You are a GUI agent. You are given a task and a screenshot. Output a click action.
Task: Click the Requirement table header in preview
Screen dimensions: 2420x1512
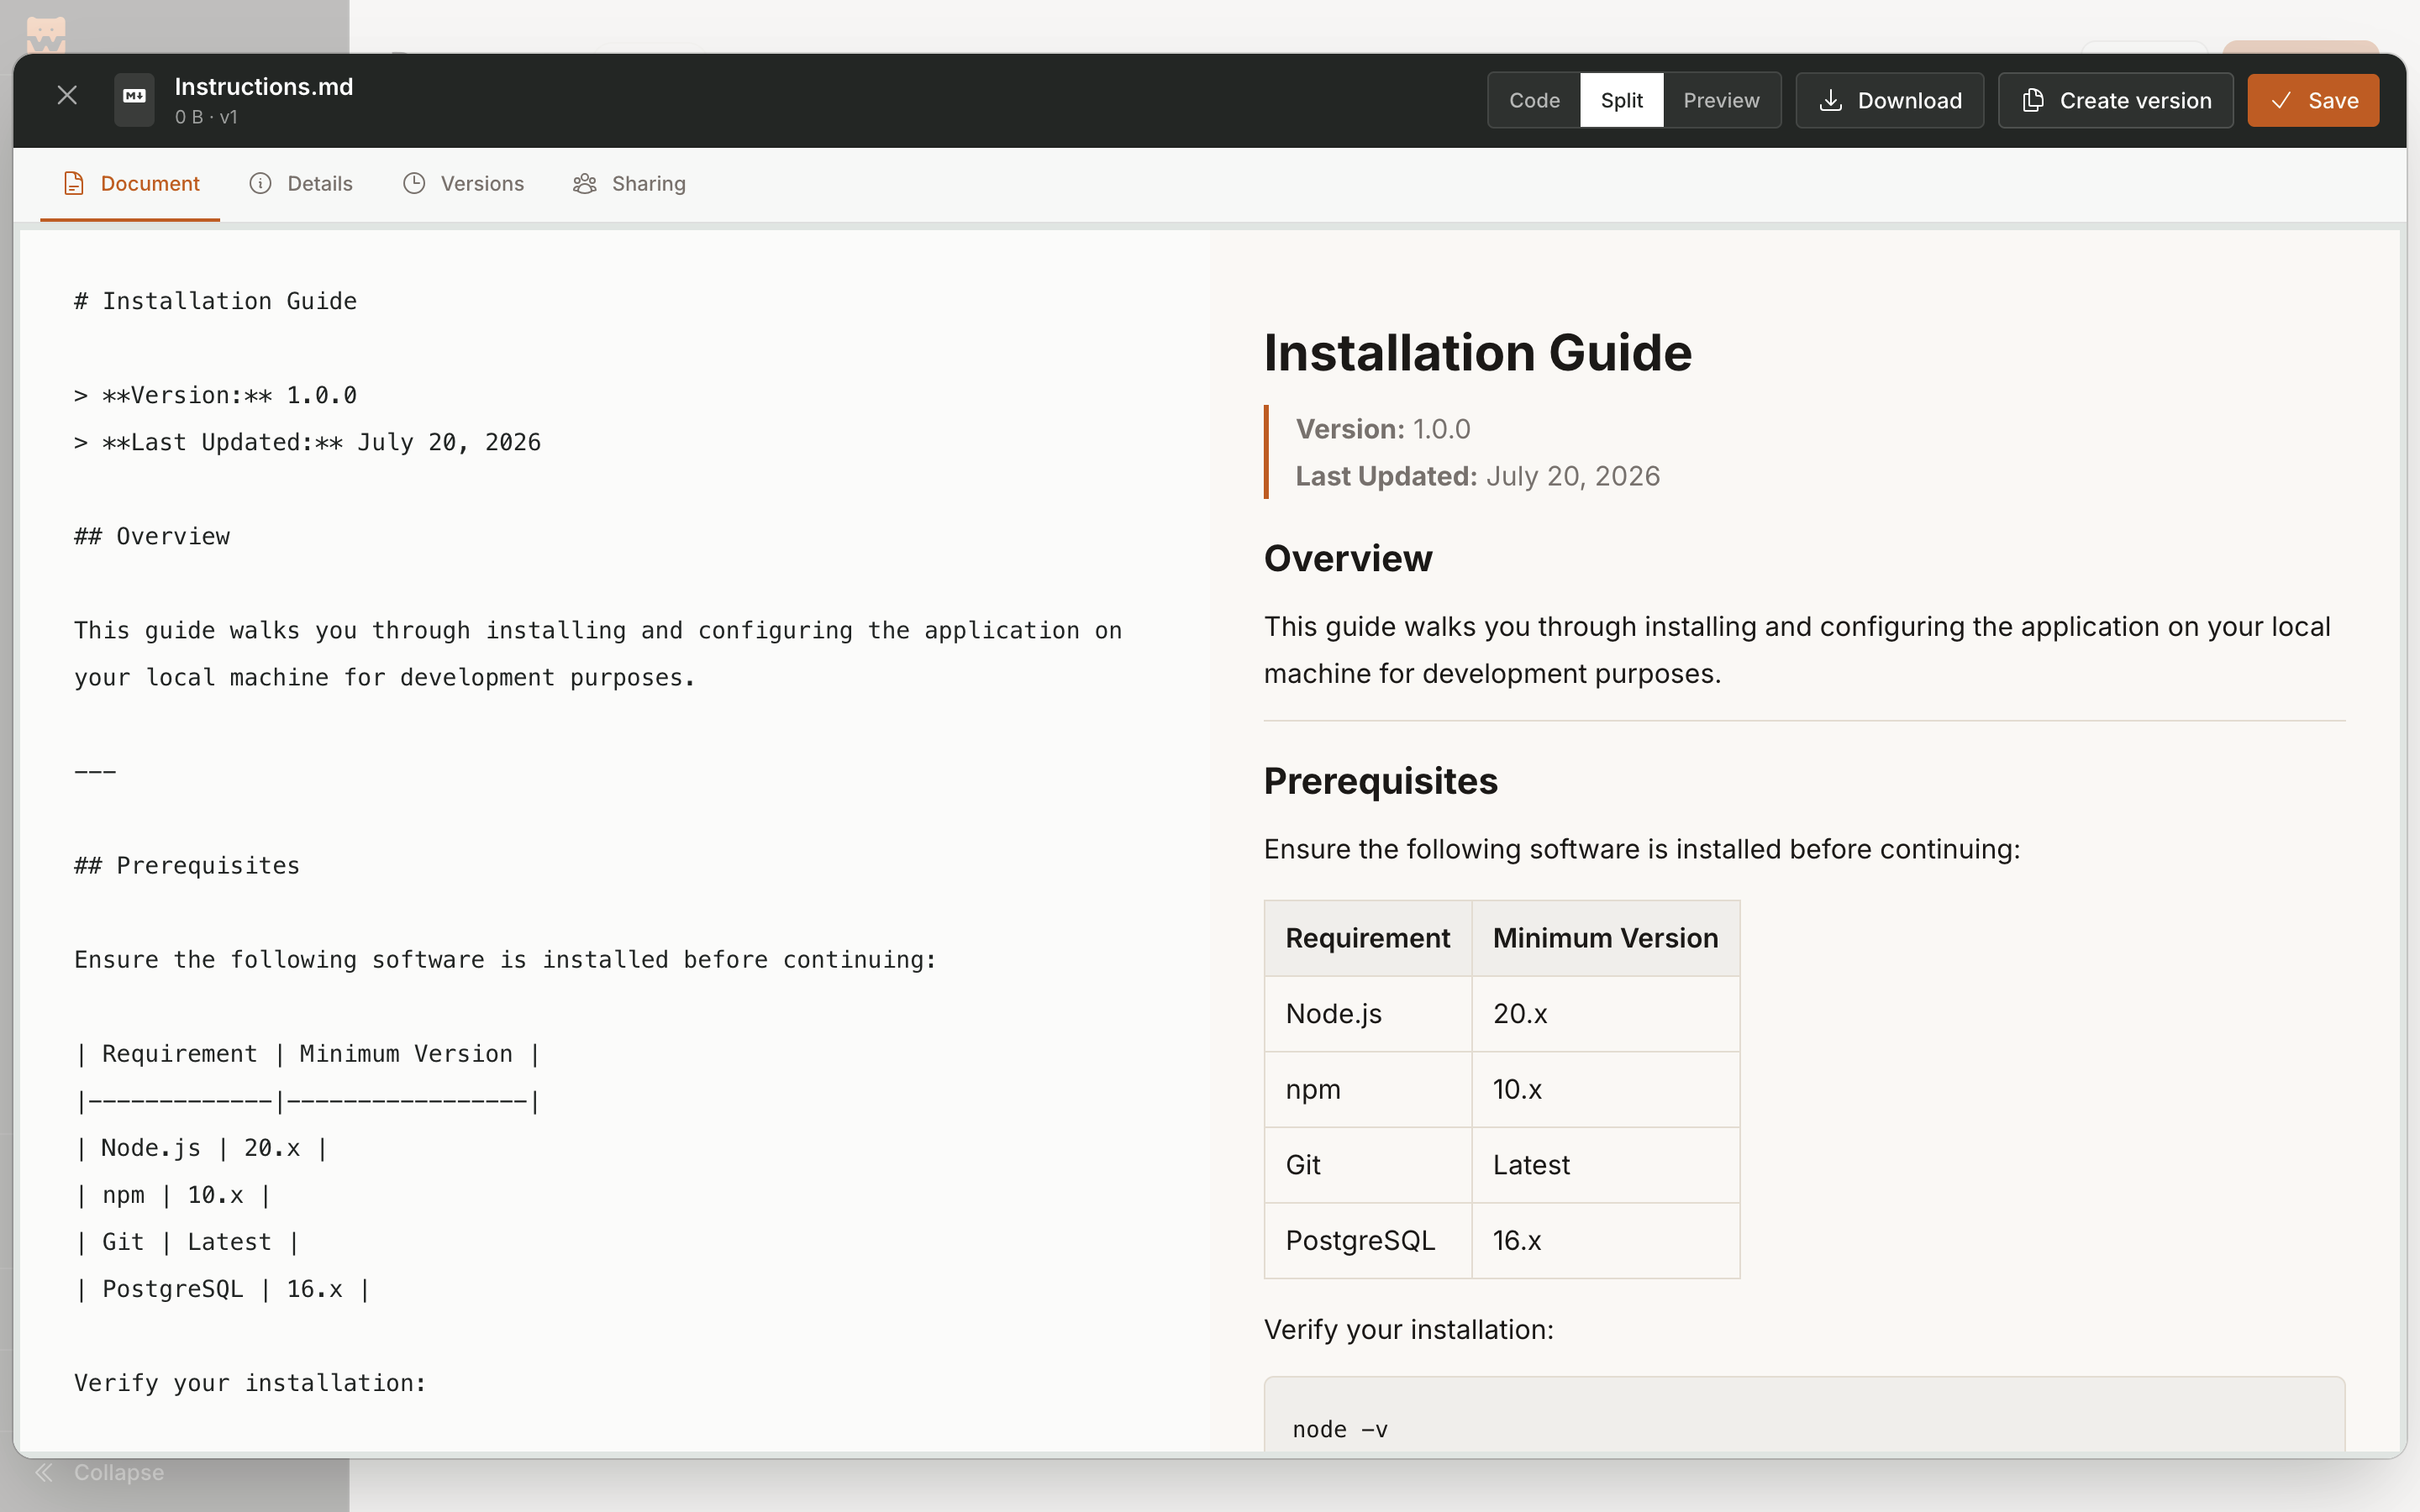click(1367, 938)
